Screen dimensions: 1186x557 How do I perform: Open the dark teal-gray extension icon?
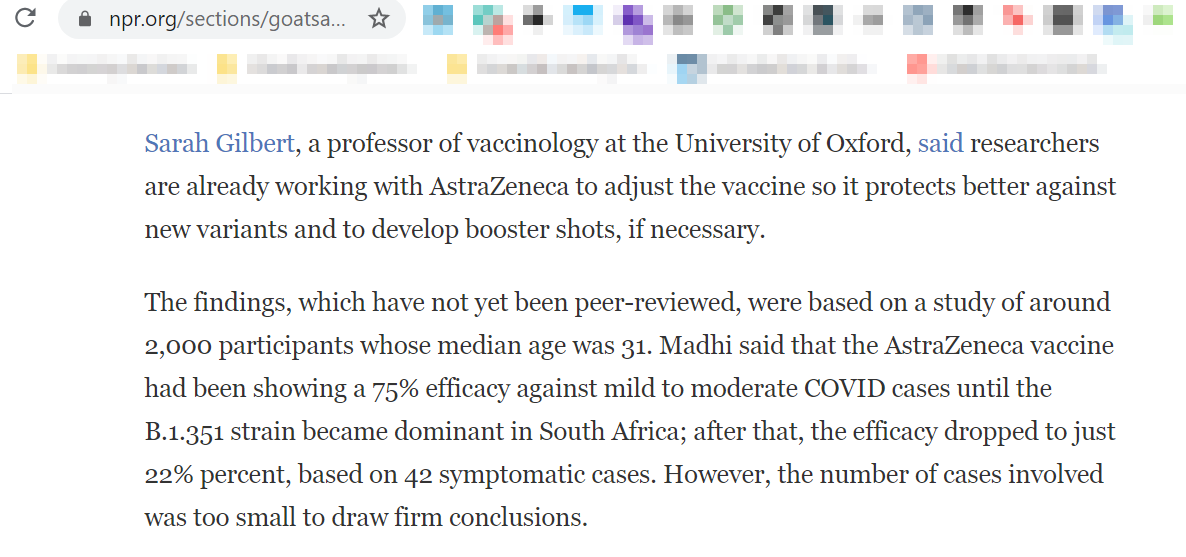pyautogui.click(x=823, y=19)
